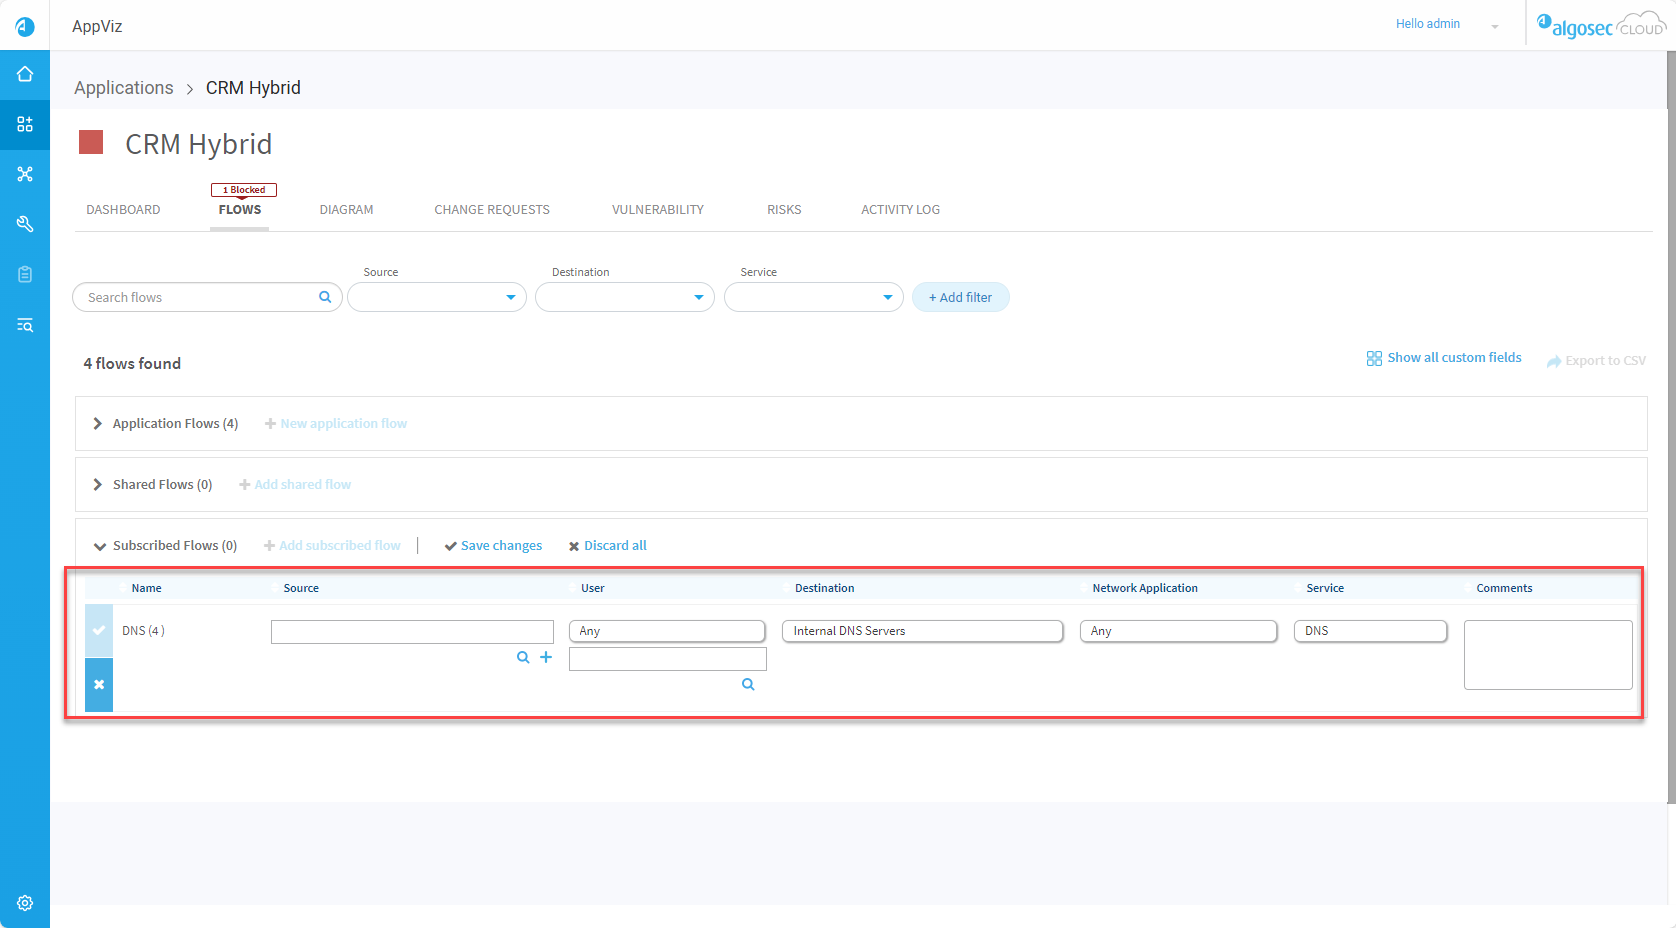Screen dimensions: 1676x928
Task: Click the plus icon under Source field
Action: 546,657
